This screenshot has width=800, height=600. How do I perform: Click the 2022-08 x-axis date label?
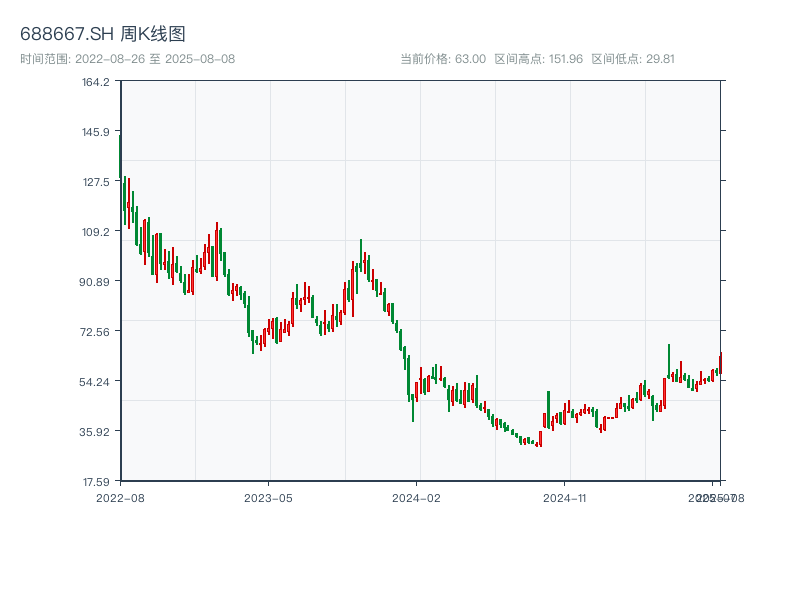click(120, 497)
